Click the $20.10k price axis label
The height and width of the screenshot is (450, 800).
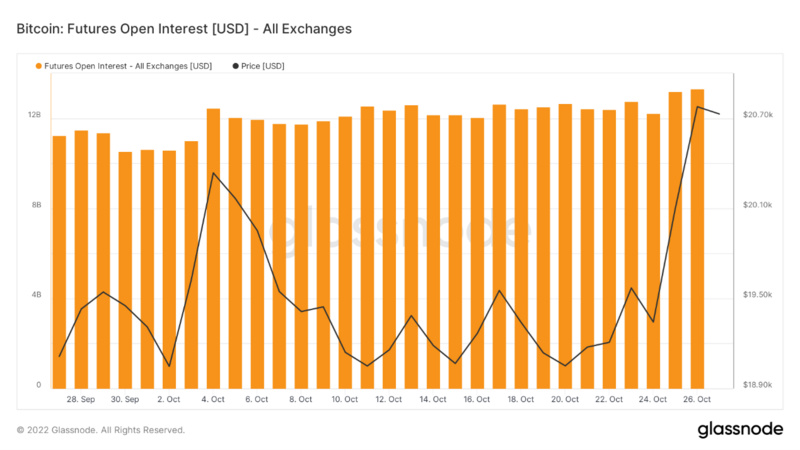tap(757, 205)
